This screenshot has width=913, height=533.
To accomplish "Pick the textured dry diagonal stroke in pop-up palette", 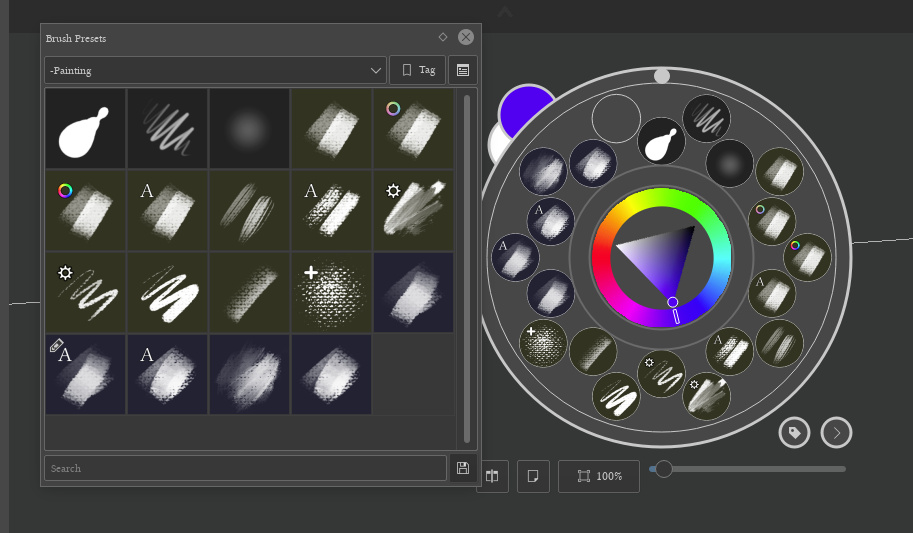I will (593, 351).
